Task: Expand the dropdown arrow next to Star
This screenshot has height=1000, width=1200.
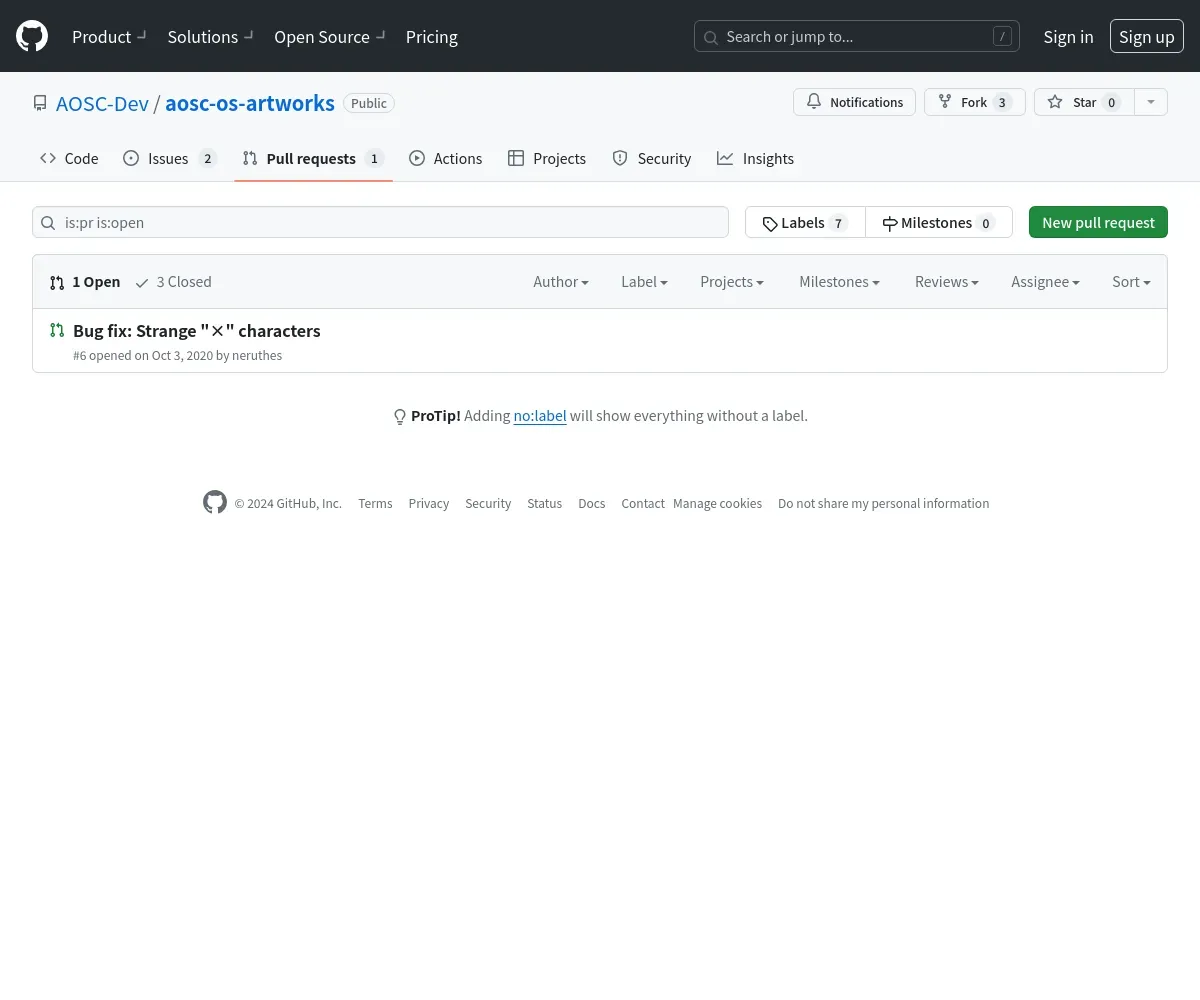Action: [1151, 102]
